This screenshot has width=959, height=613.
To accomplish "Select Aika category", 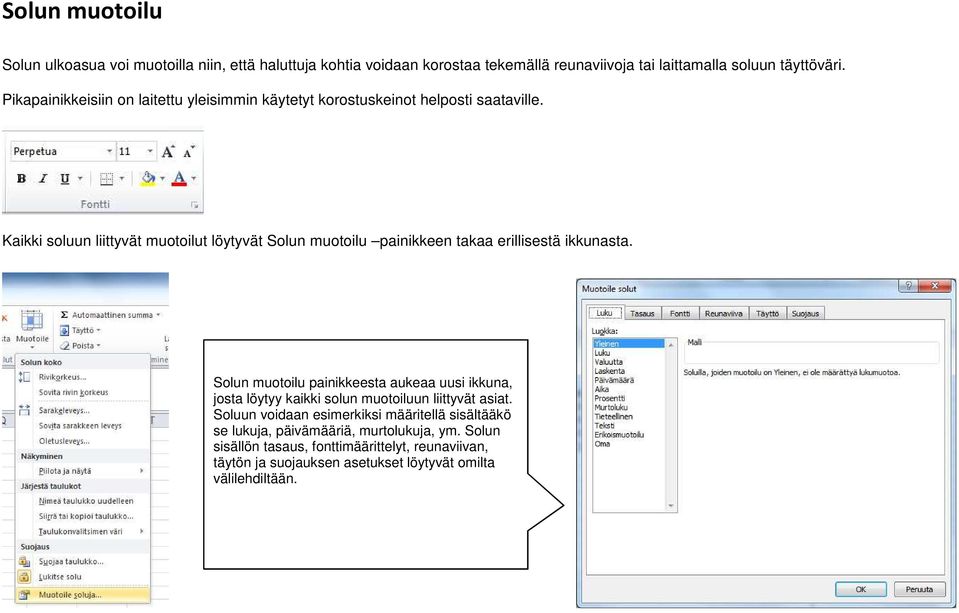I will [628, 389].
